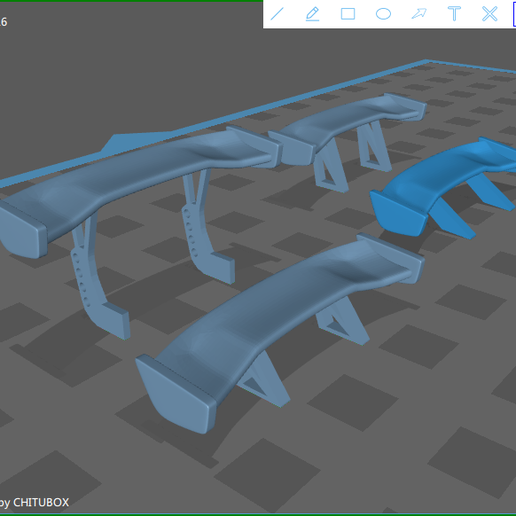Click the right strut of the large spoiler
Screen dimensions: 516x516
207,227
